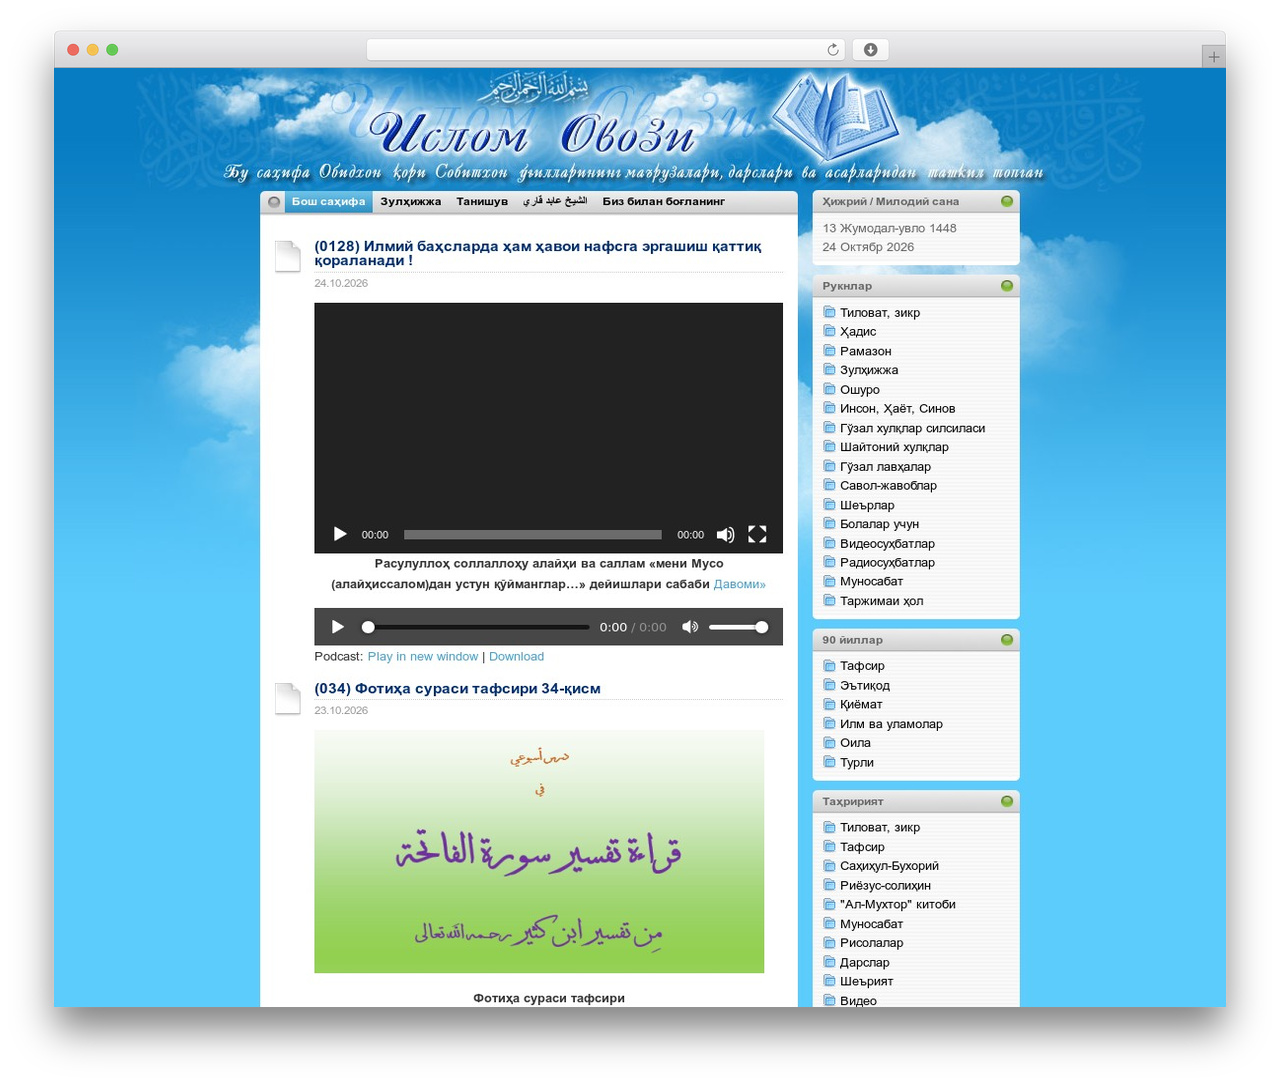Click the folder icon beside Қиёмат
Image resolution: width=1280 pixels, height=1084 pixels.
point(829,704)
